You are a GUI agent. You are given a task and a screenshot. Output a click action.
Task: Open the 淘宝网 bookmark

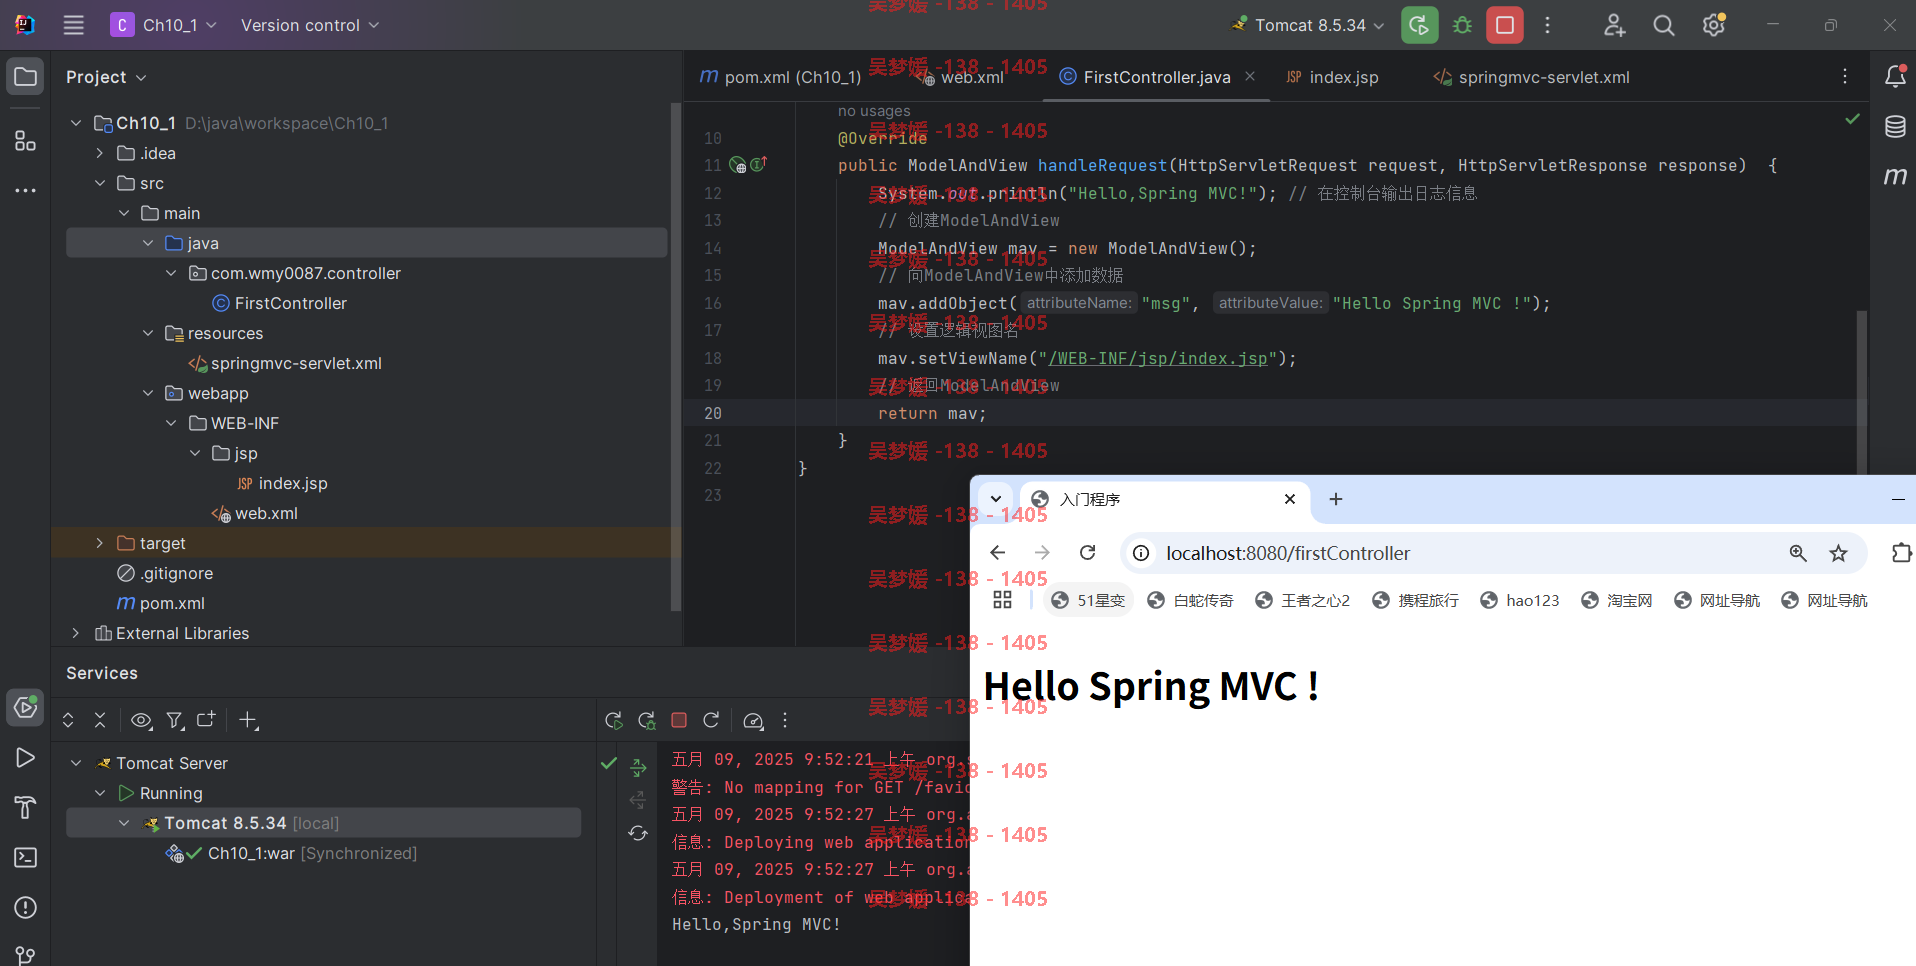click(1616, 600)
